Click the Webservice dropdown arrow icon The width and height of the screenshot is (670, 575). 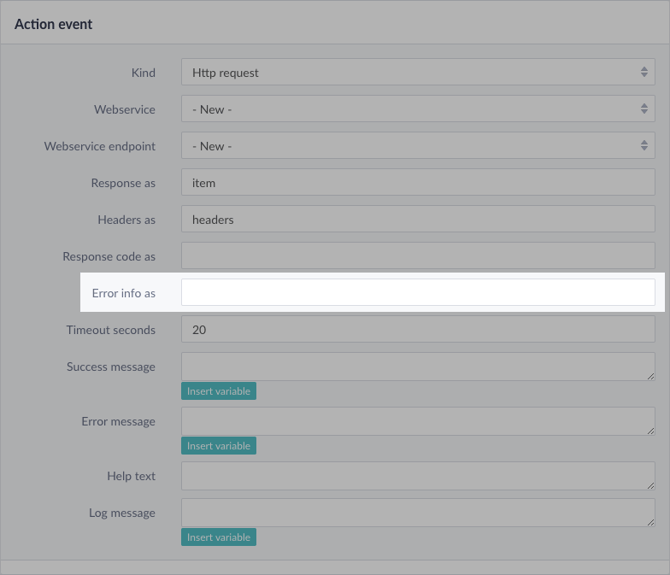click(644, 109)
